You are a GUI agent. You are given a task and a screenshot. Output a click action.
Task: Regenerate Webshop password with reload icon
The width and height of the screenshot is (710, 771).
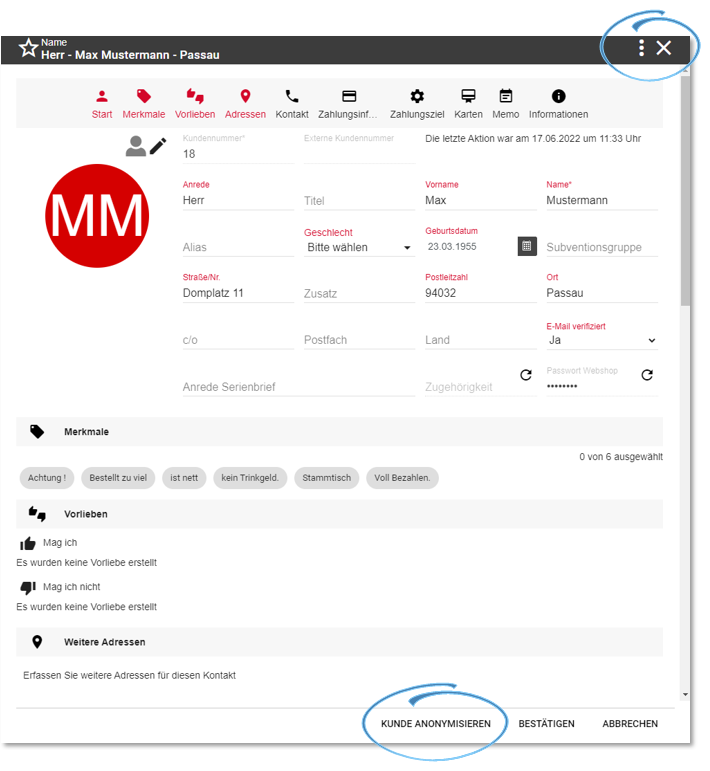647,375
